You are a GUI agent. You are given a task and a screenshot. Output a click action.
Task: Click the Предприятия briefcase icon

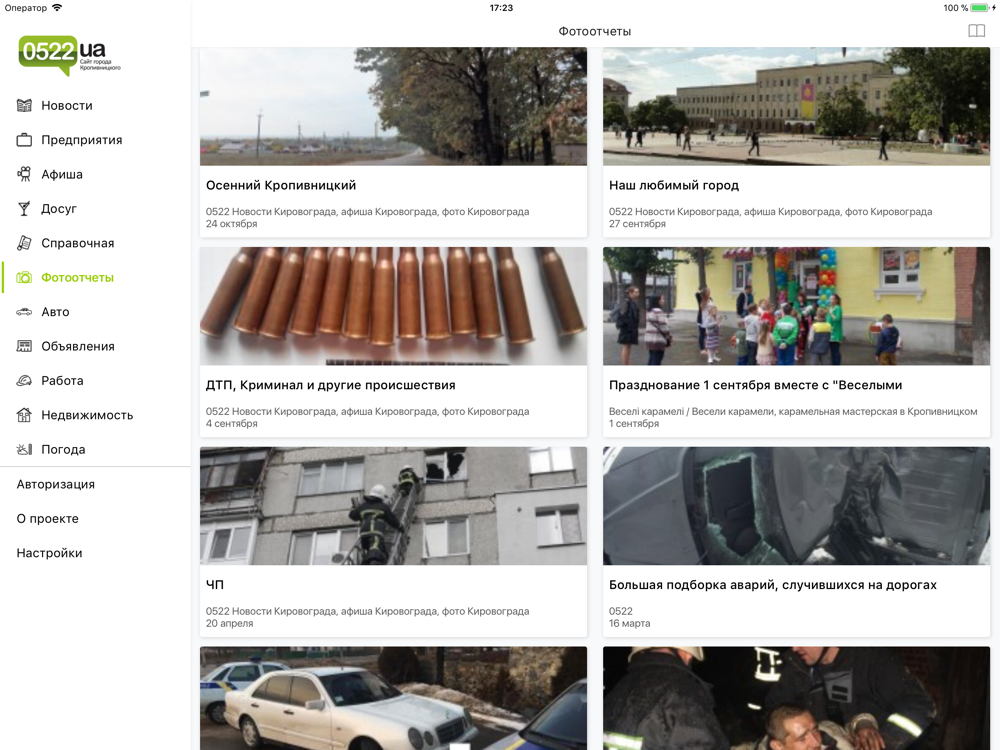(x=24, y=140)
